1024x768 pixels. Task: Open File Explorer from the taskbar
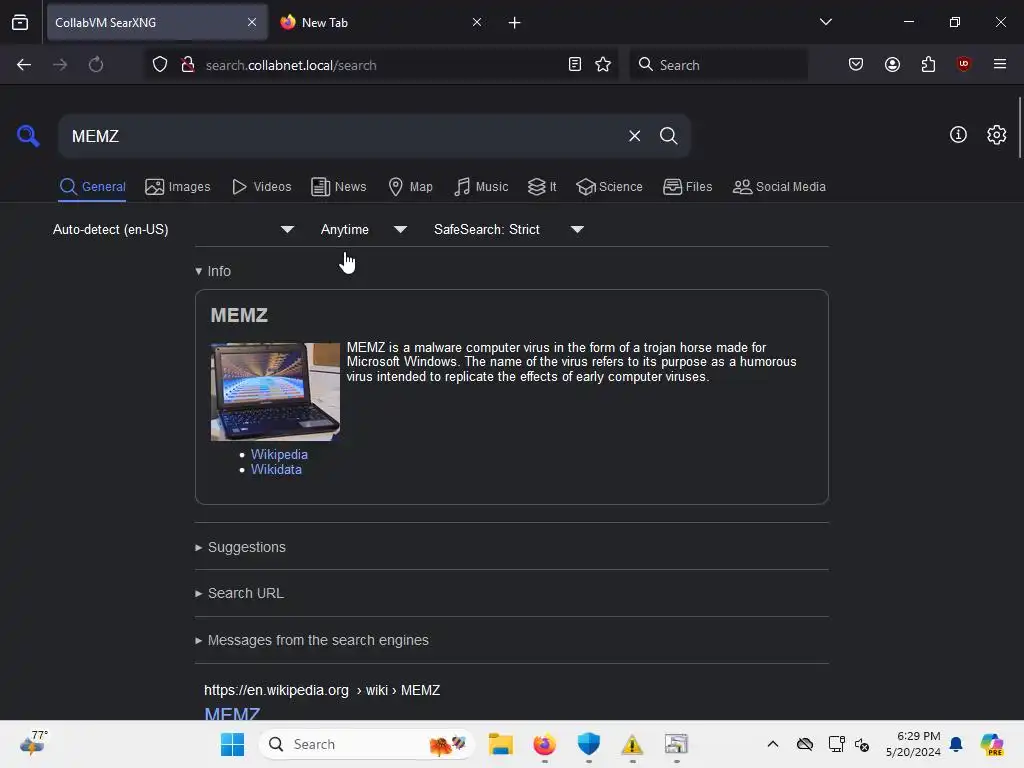point(501,744)
